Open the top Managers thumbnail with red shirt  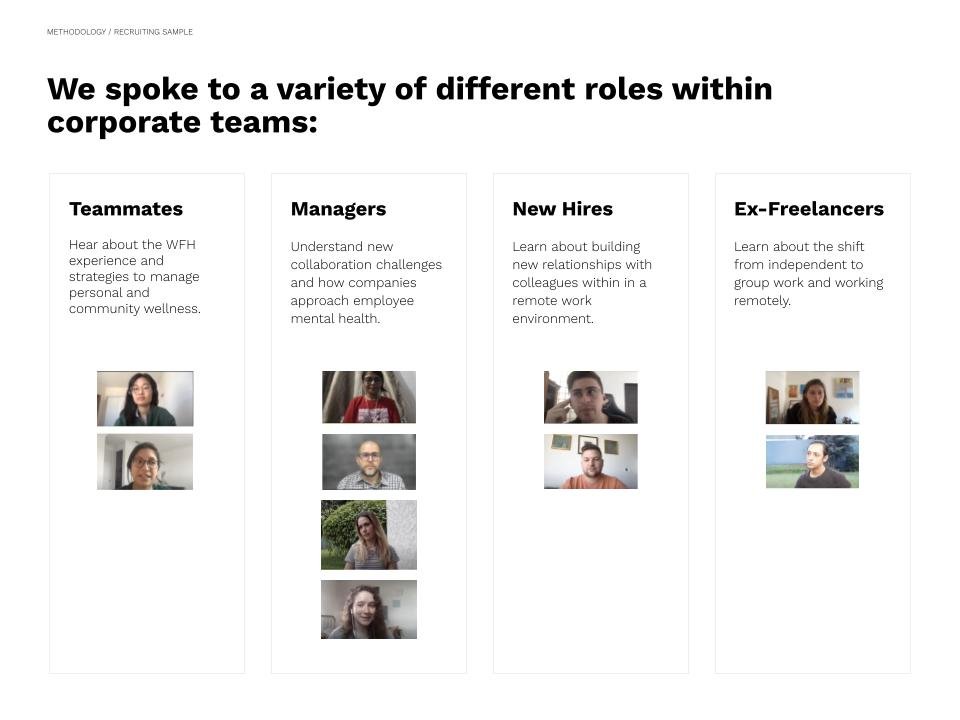369,397
